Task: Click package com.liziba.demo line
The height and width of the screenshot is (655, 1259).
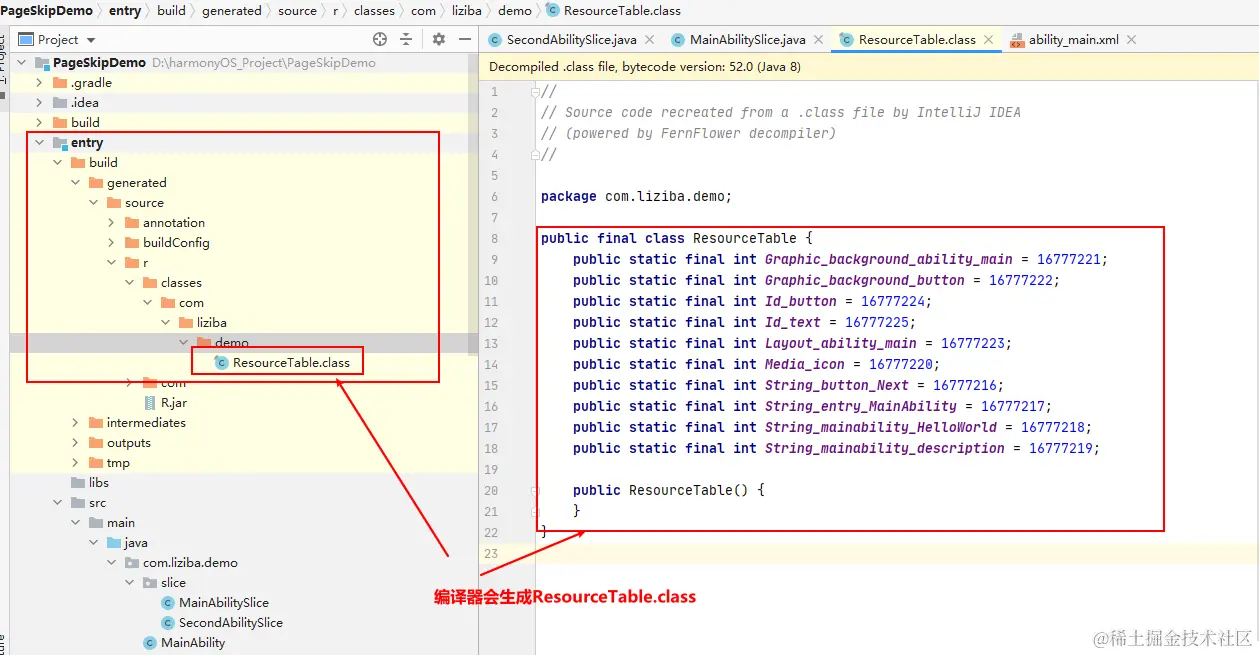Action: click(x=637, y=196)
